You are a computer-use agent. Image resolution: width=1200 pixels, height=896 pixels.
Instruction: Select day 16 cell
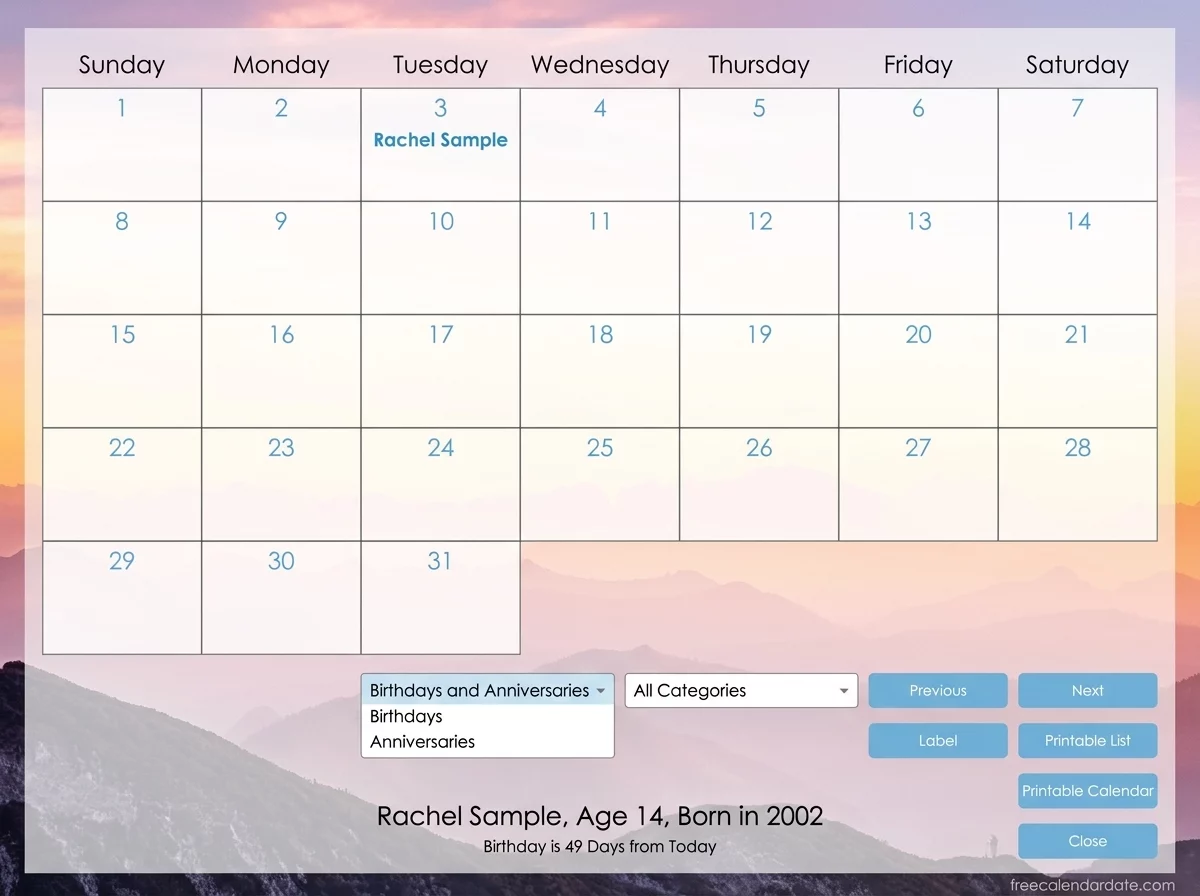(x=281, y=371)
